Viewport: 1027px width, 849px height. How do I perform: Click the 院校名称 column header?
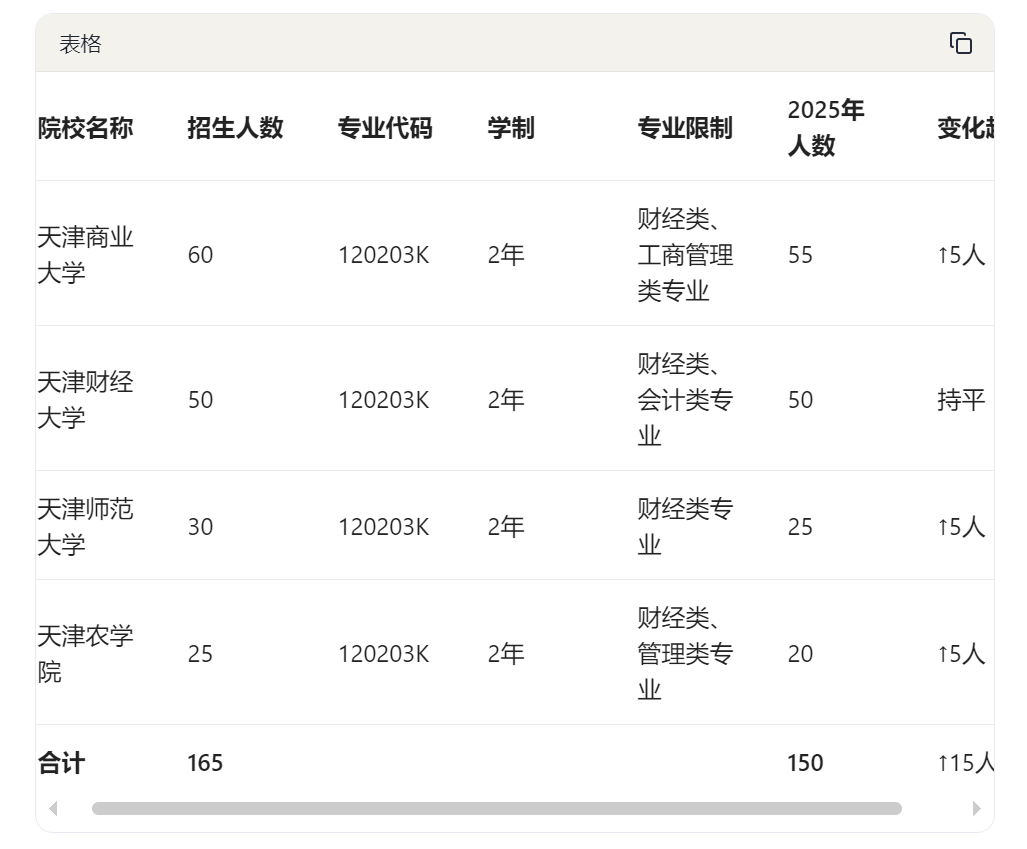(x=85, y=128)
